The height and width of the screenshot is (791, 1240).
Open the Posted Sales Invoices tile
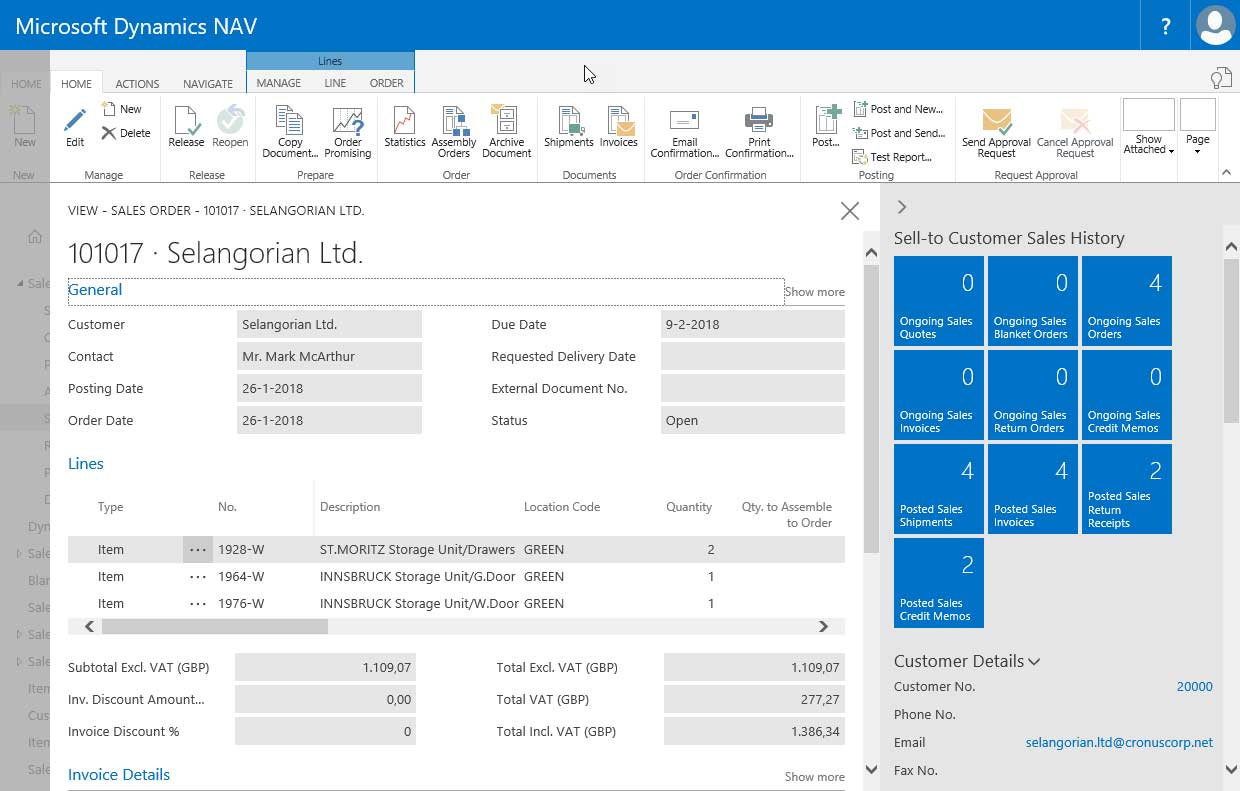tap(1033, 489)
